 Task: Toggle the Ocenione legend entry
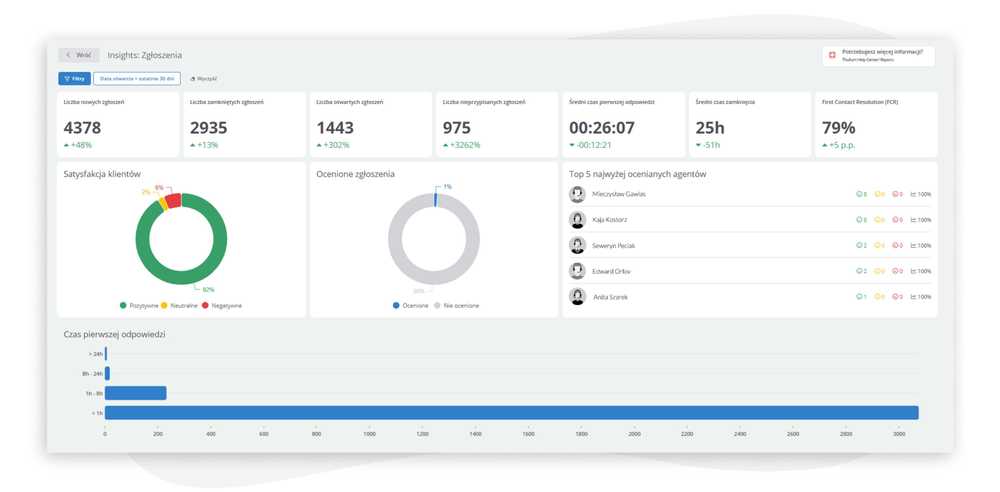point(411,305)
